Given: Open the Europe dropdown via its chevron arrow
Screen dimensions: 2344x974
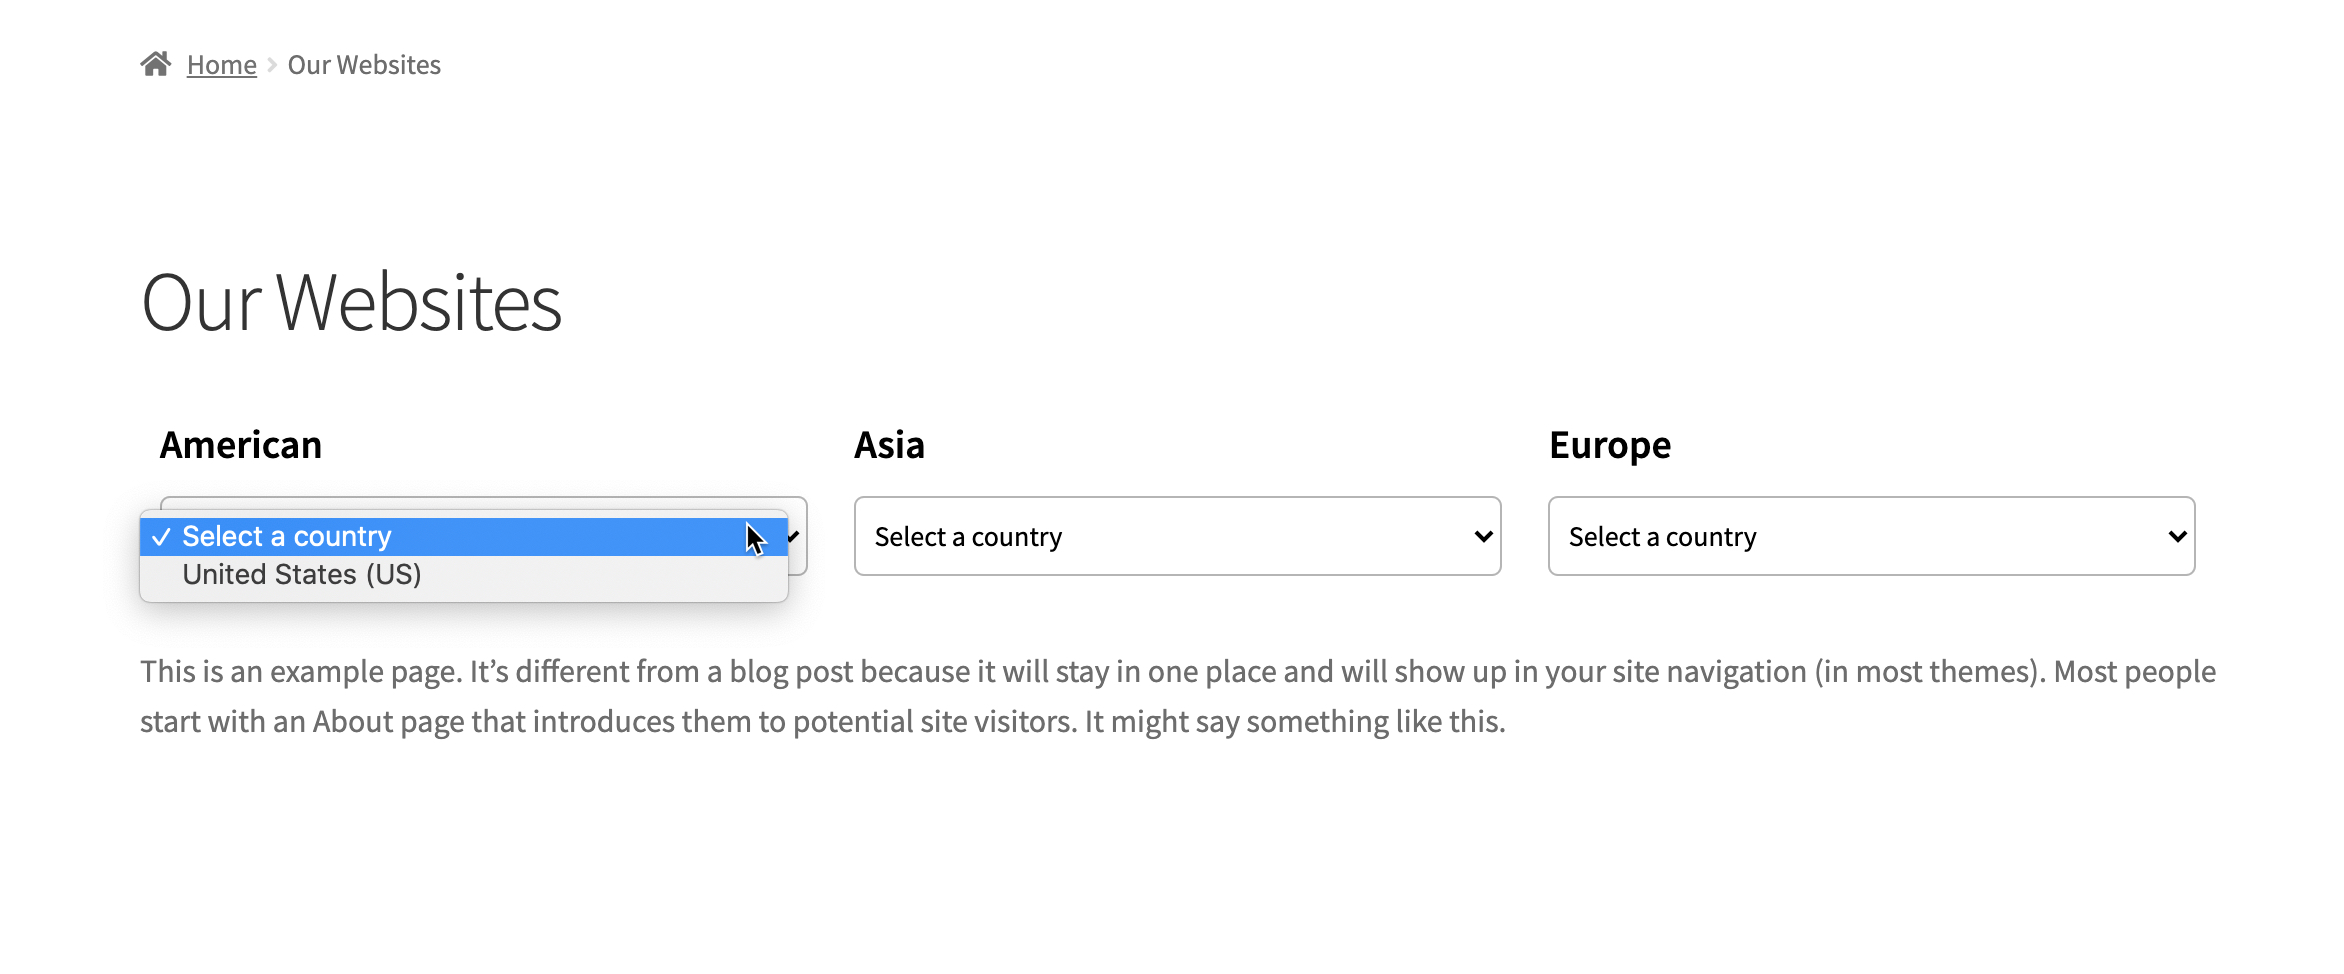Looking at the screenshot, I should click(x=2178, y=537).
